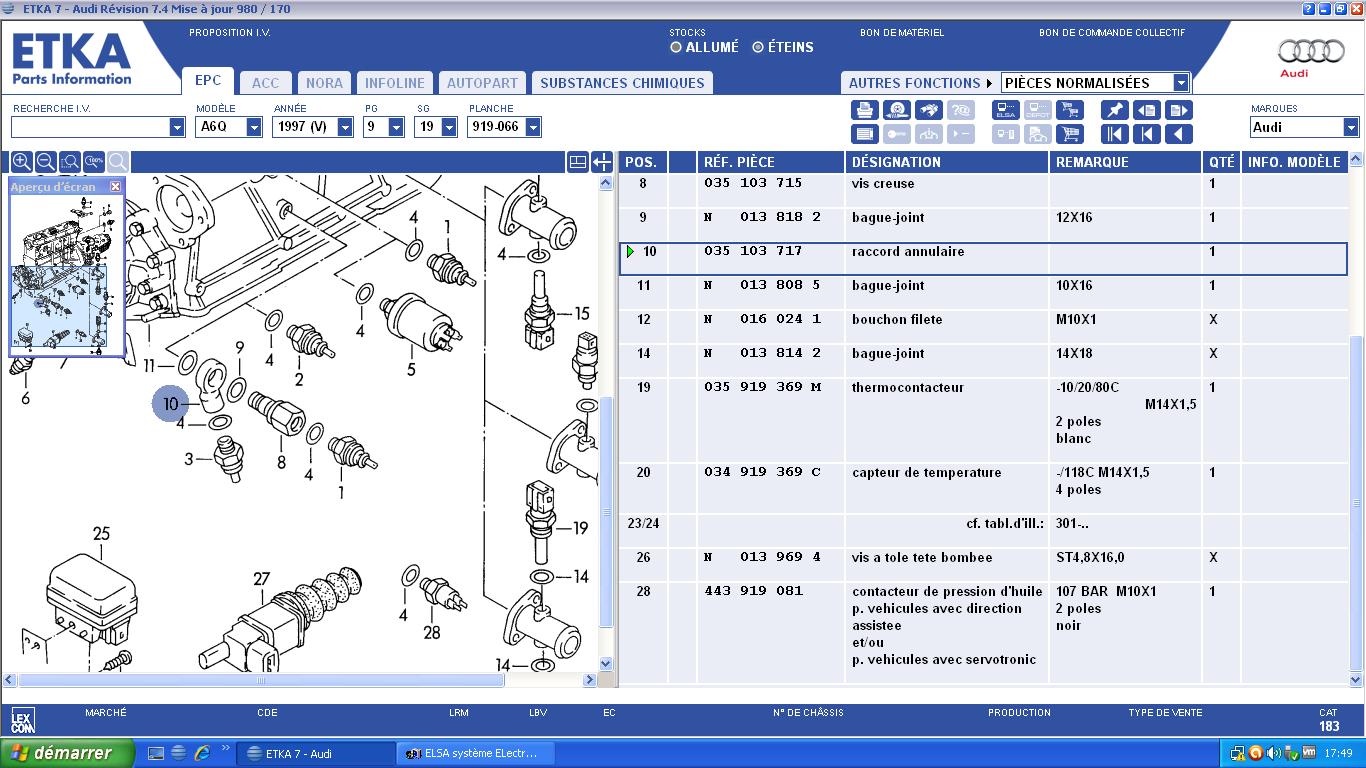Reset illustration zoom to 100%

click(94, 162)
